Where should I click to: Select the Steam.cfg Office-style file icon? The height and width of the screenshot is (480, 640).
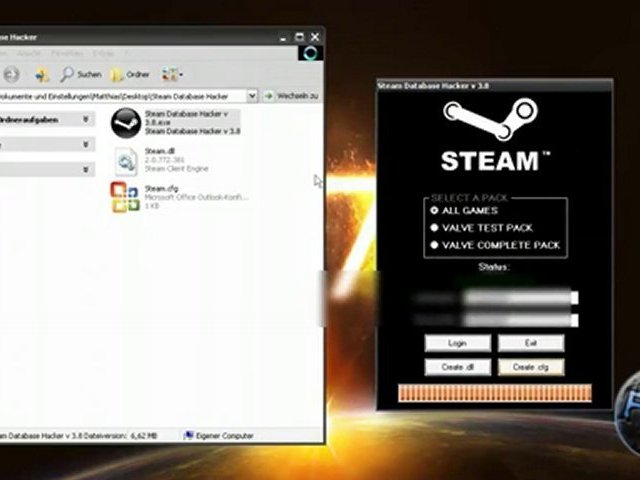tap(124, 198)
